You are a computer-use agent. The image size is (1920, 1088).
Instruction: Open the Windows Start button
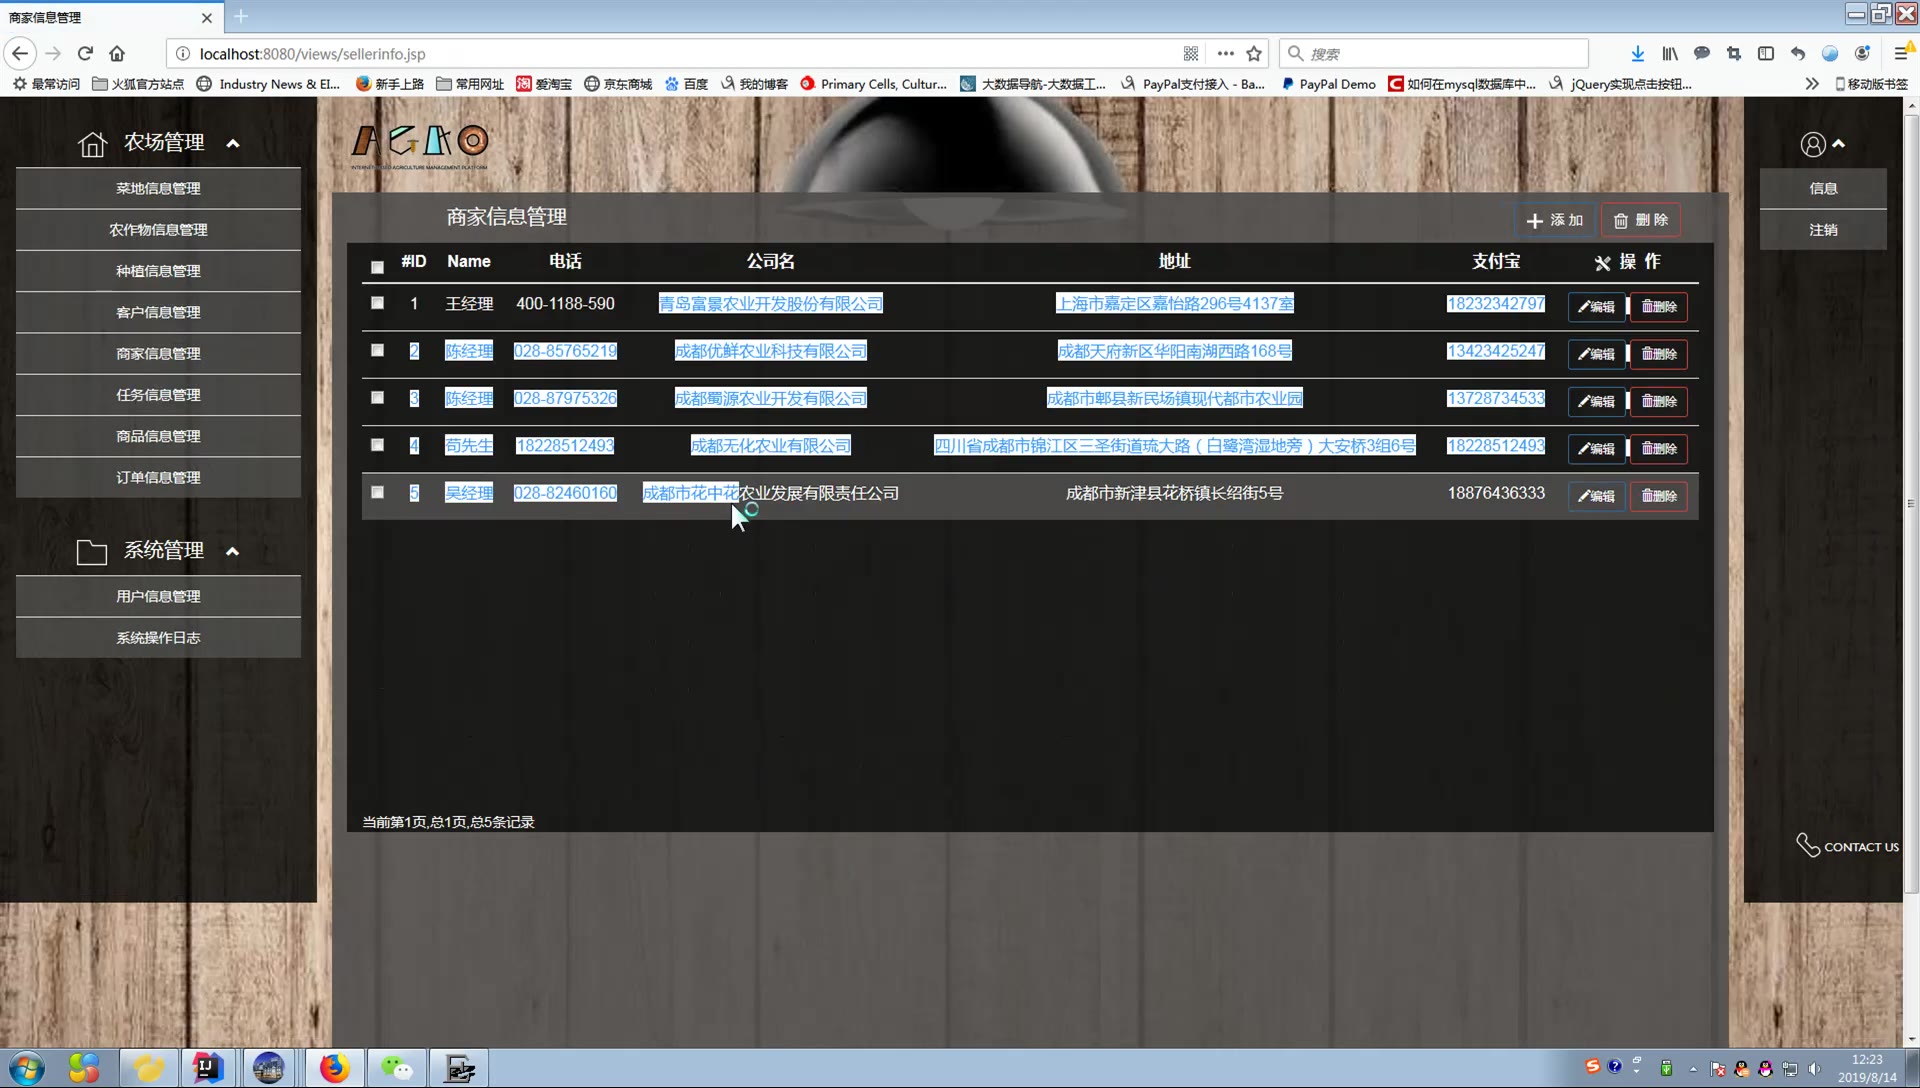point(27,1068)
